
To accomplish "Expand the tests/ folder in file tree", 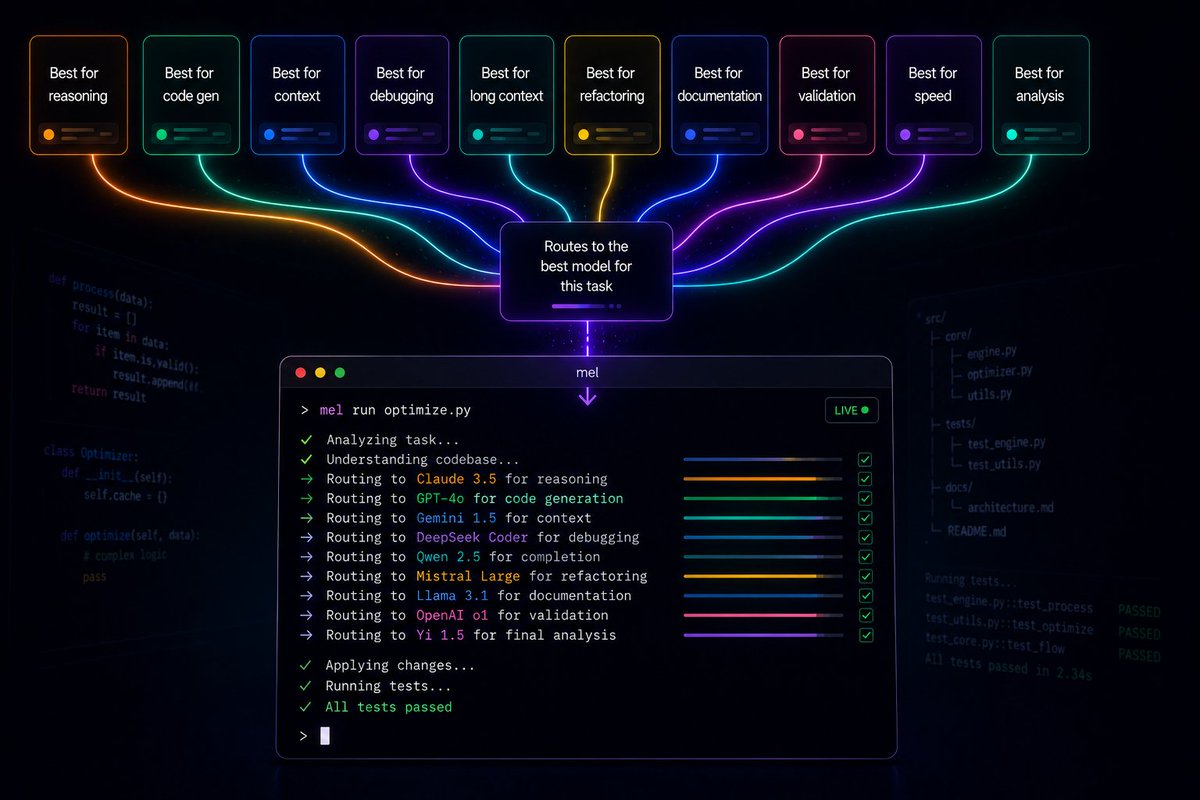I will 961,424.
